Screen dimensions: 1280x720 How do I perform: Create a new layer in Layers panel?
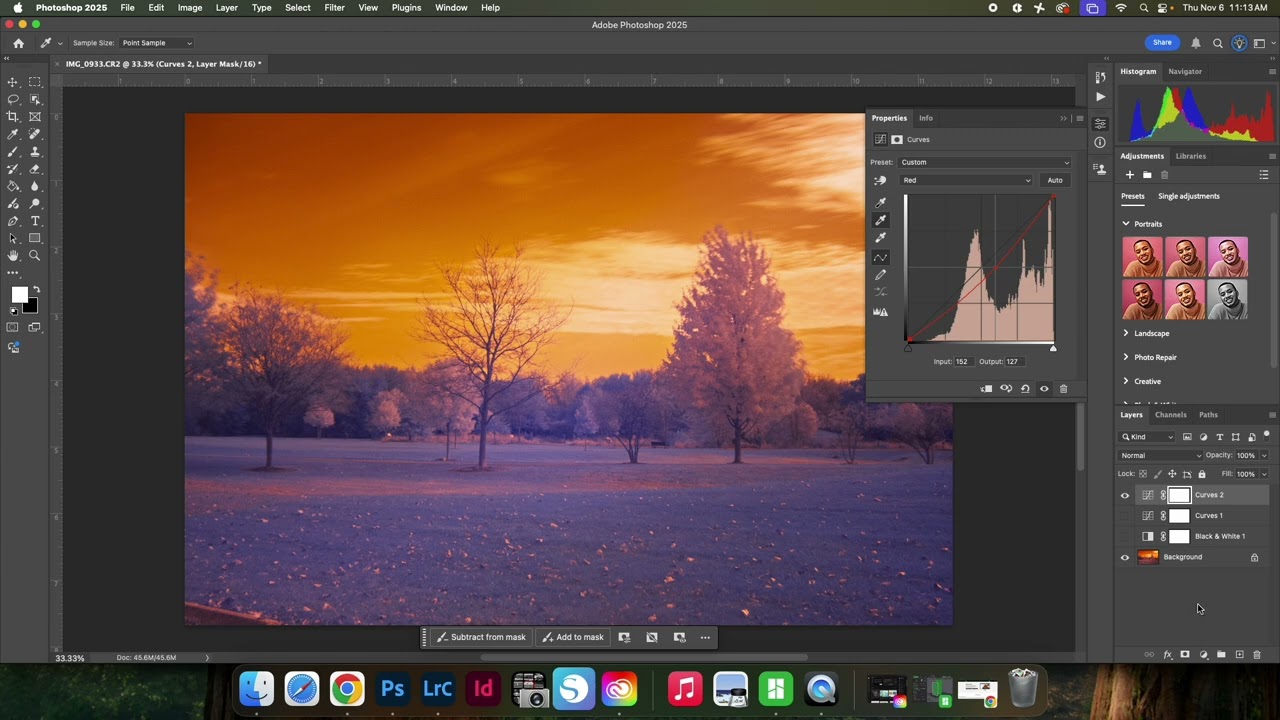[x=1239, y=655]
